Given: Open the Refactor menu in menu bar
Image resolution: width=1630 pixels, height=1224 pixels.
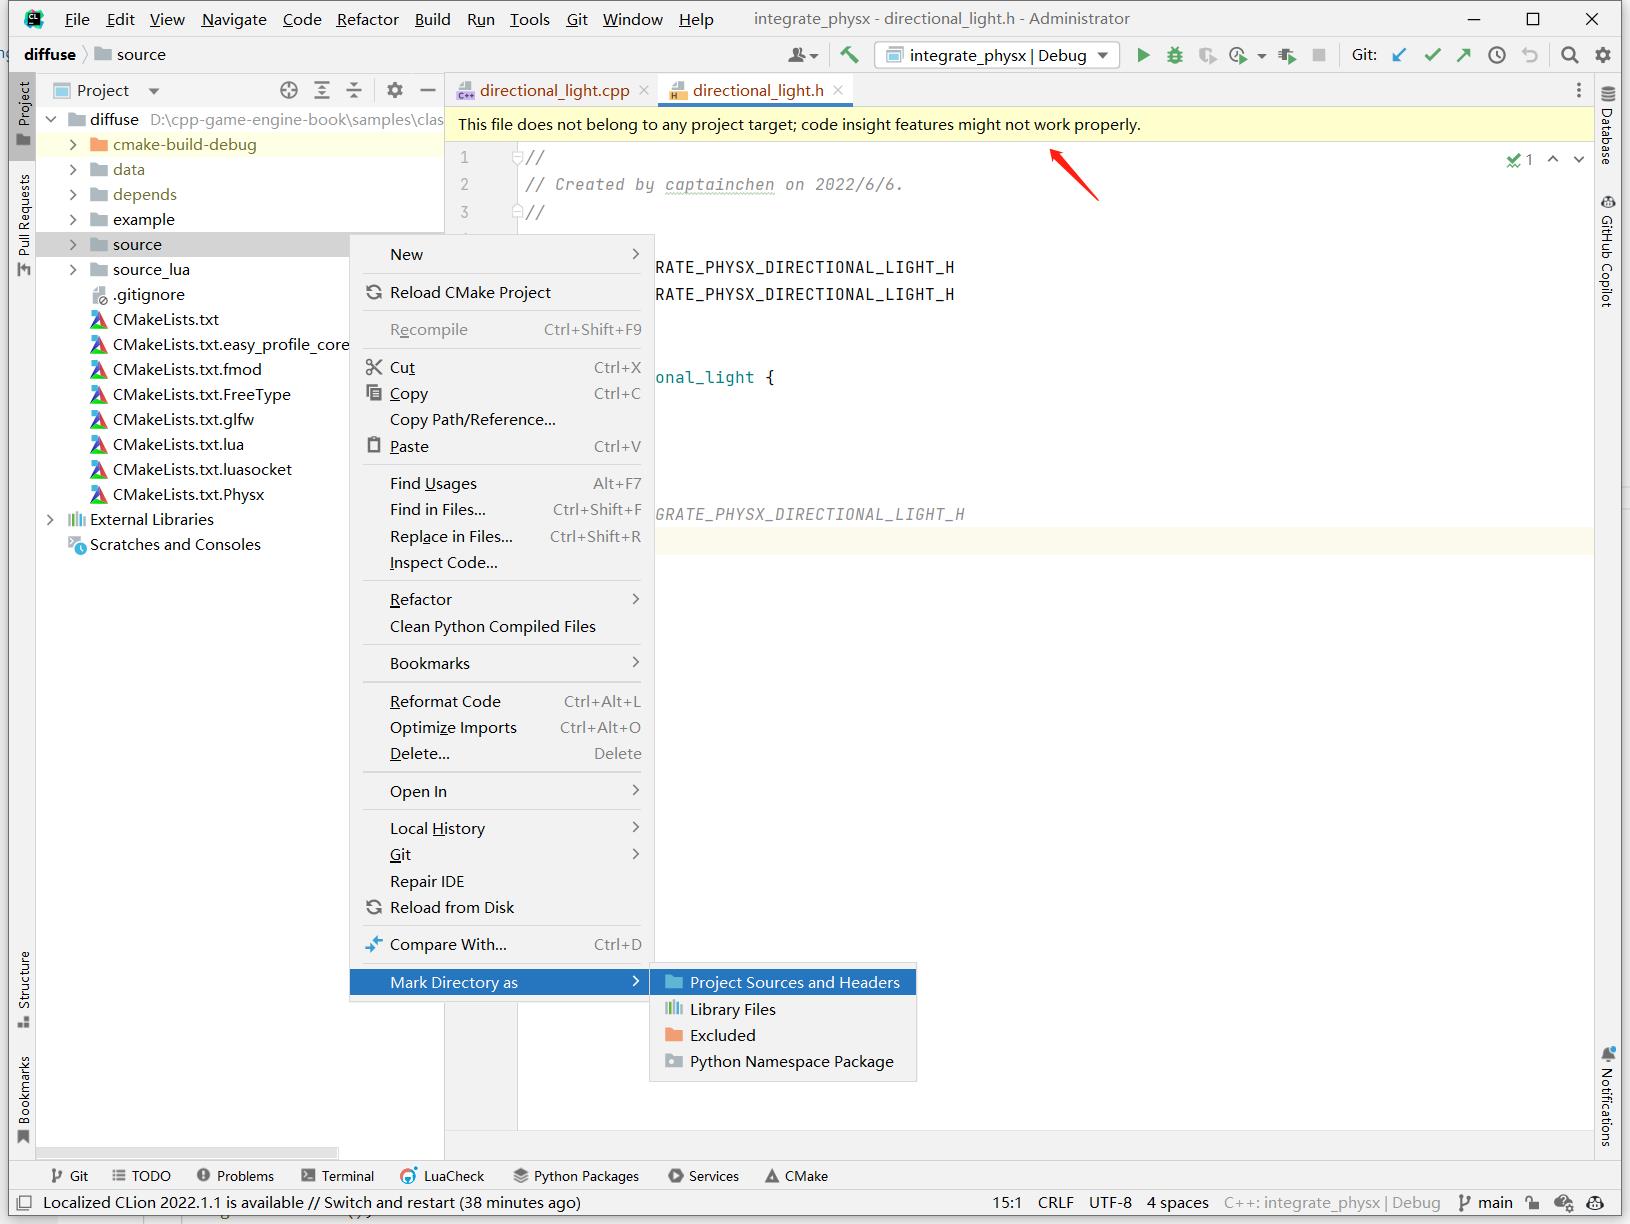Looking at the screenshot, I should pos(367,19).
